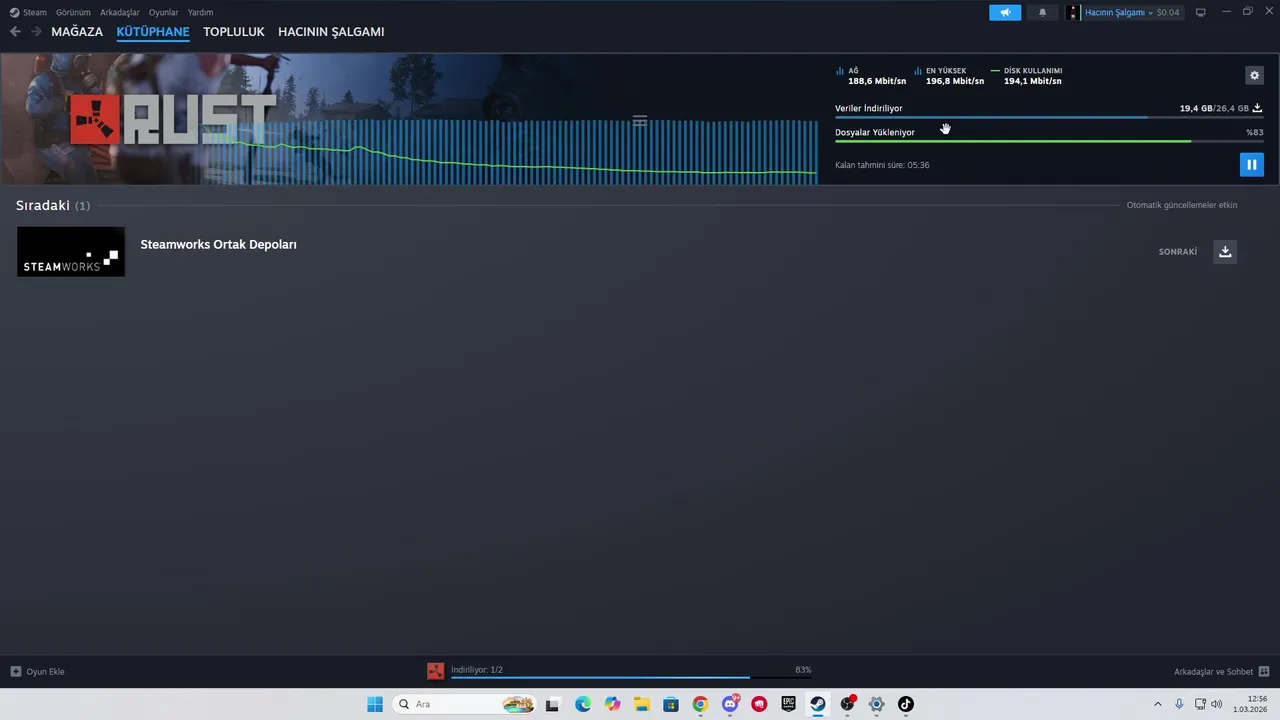This screenshot has width=1280, height=720.
Task: Click the 19,4 GB/26,4 GB value
Action: (1214, 108)
